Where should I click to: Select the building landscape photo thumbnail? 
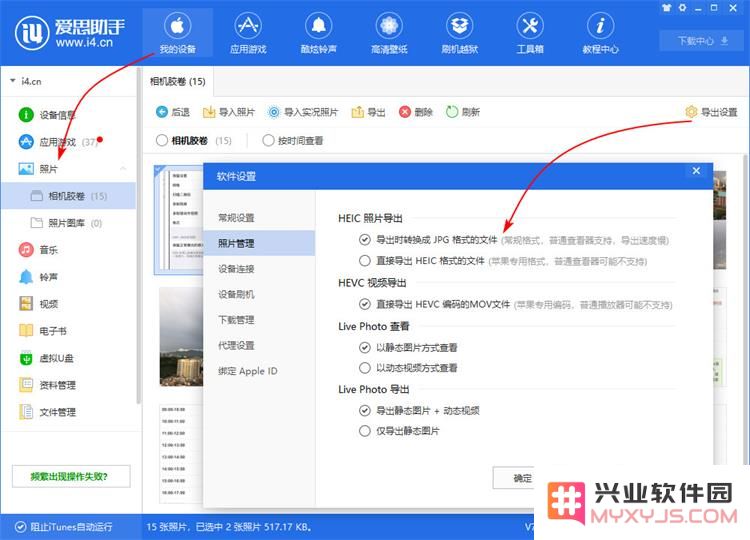coord(181,336)
